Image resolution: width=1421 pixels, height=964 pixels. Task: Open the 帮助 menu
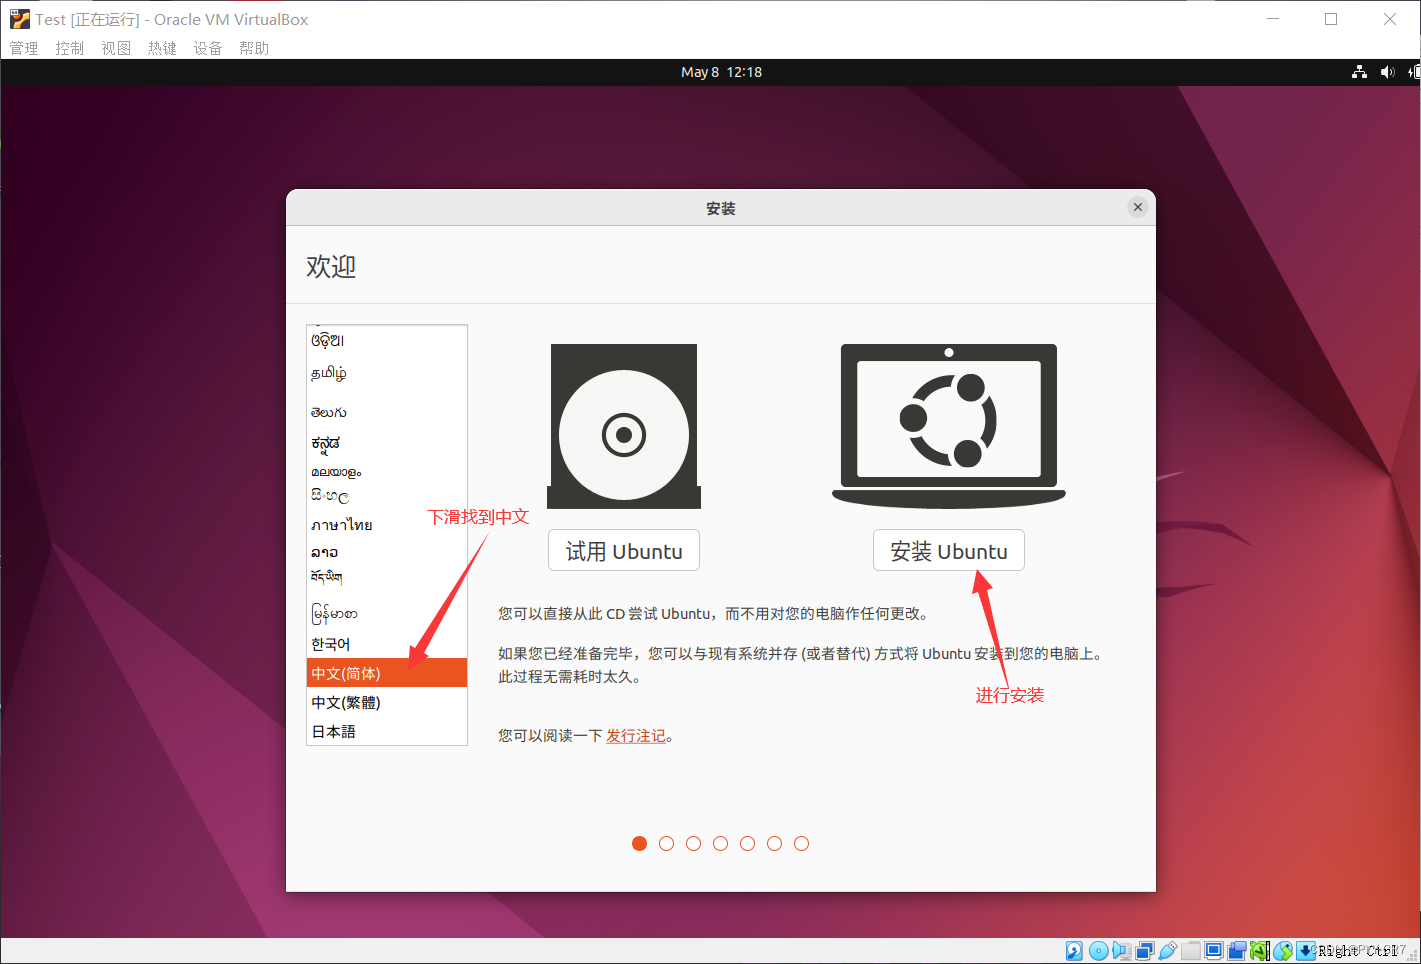click(x=254, y=48)
